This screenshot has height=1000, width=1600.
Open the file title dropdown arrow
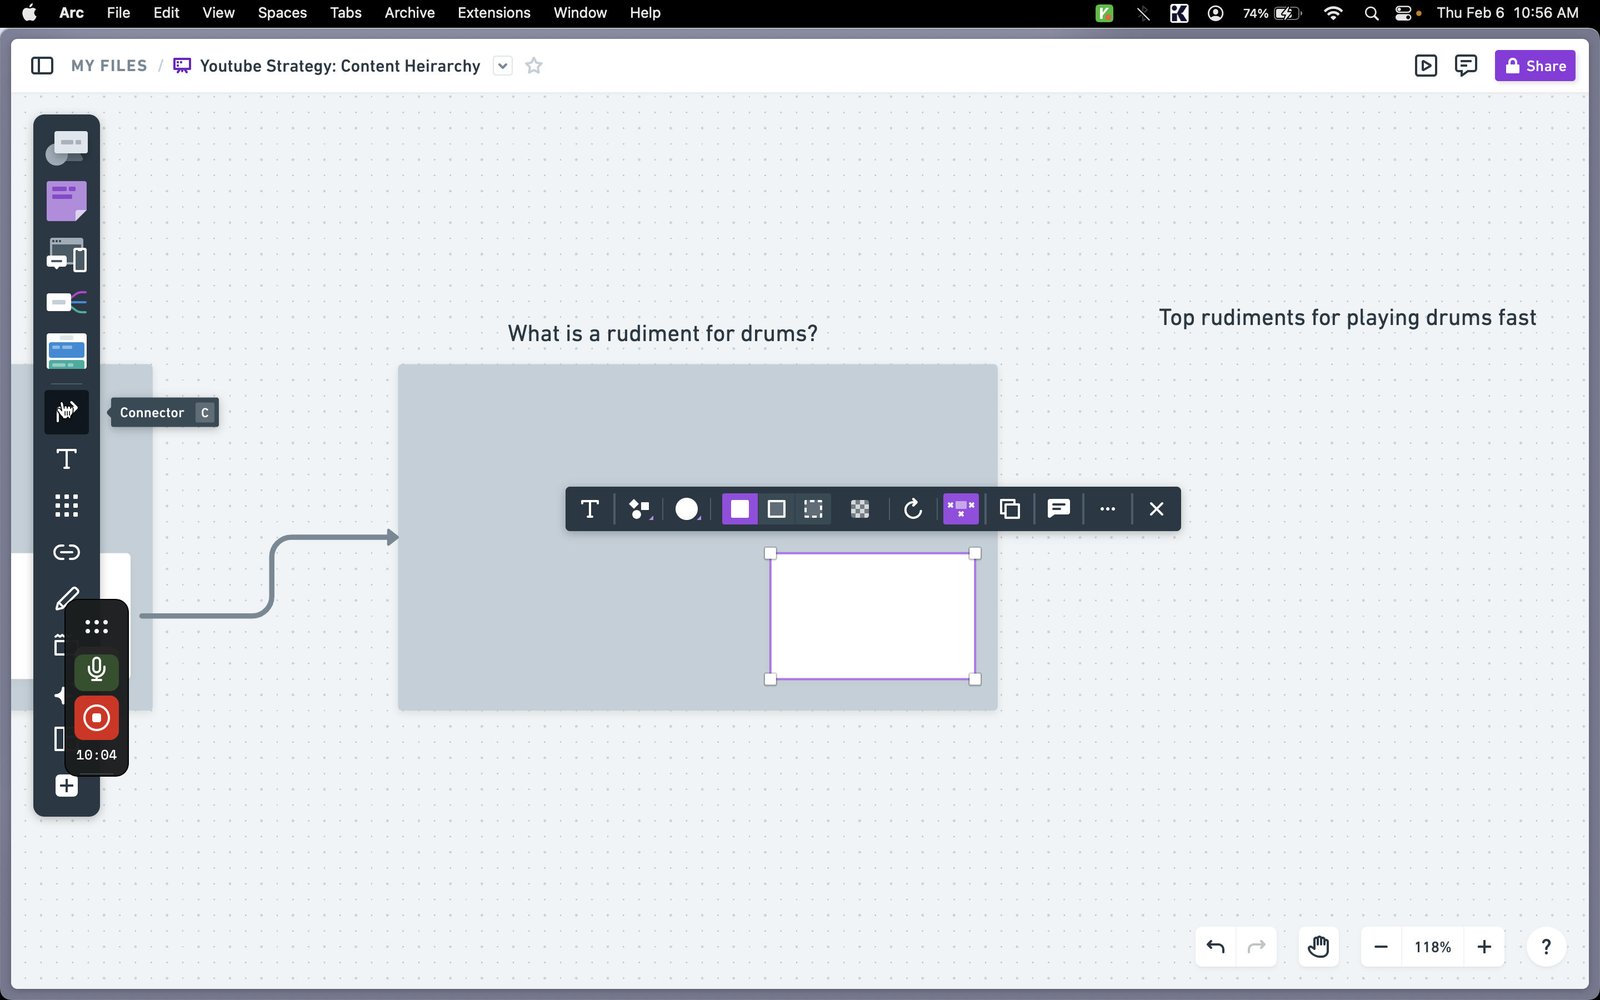point(503,66)
